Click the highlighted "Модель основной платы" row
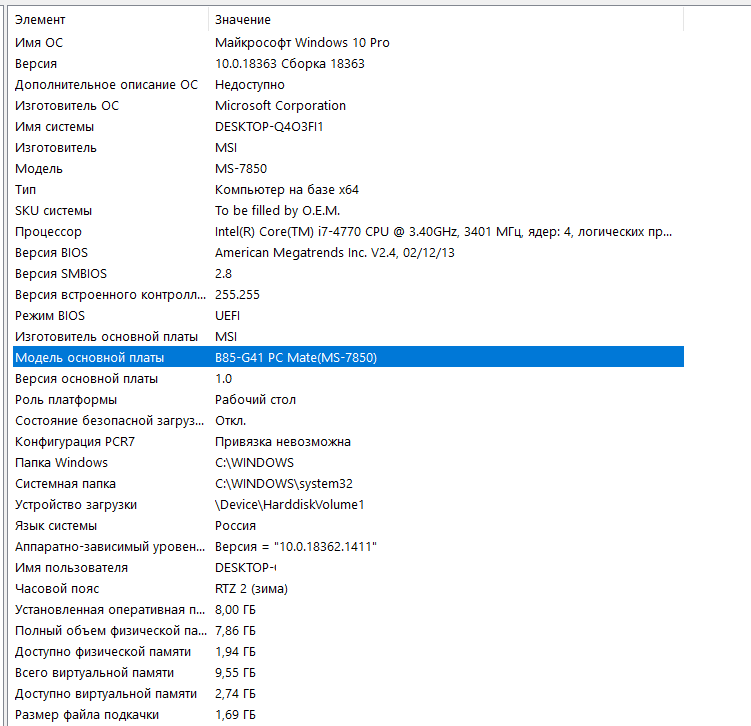Image resolution: width=751 pixels, height=726 pixels. (348, 357)
